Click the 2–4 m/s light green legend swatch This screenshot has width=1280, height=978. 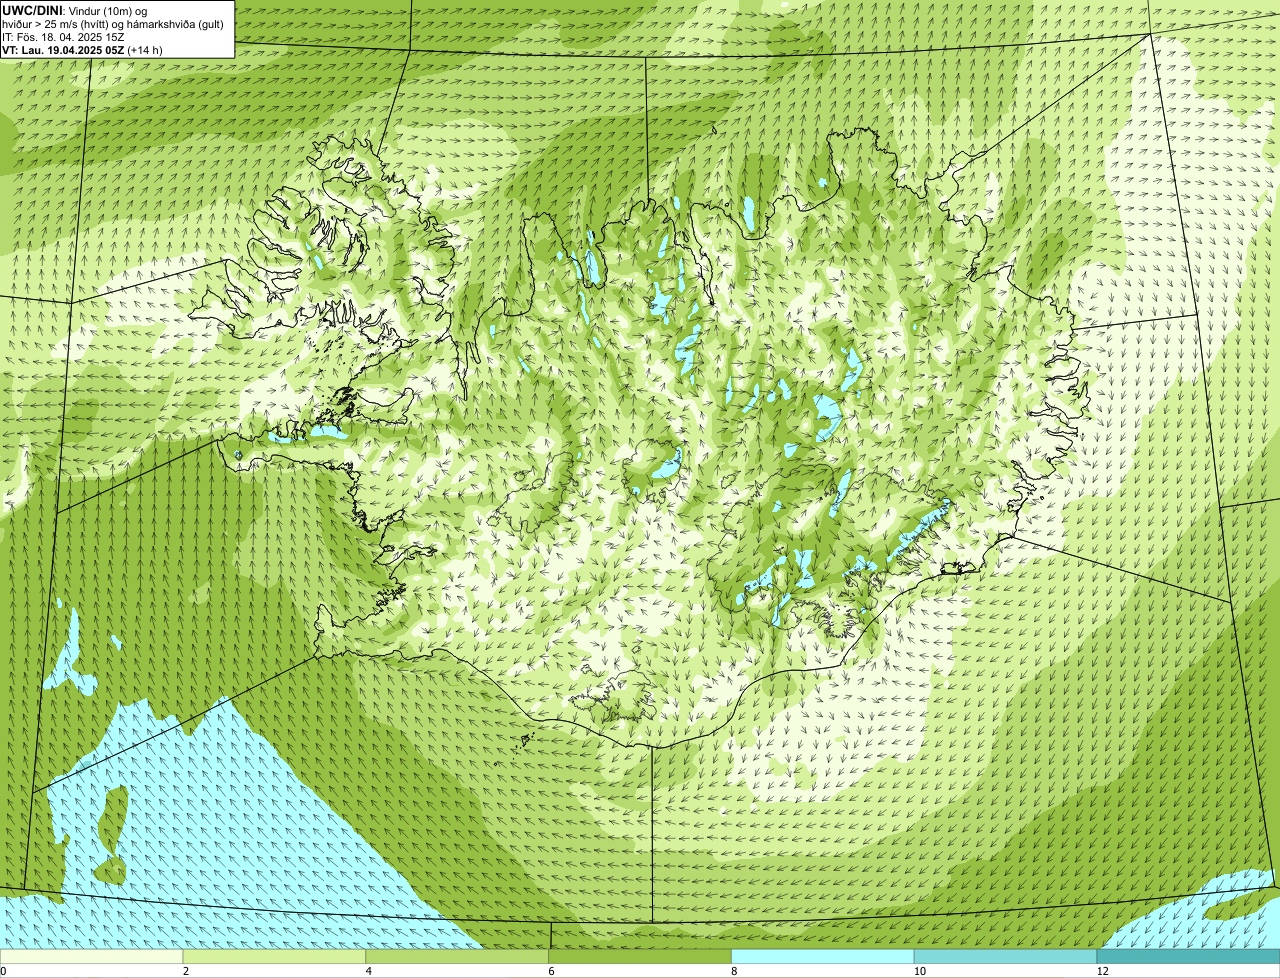[275, 957]
